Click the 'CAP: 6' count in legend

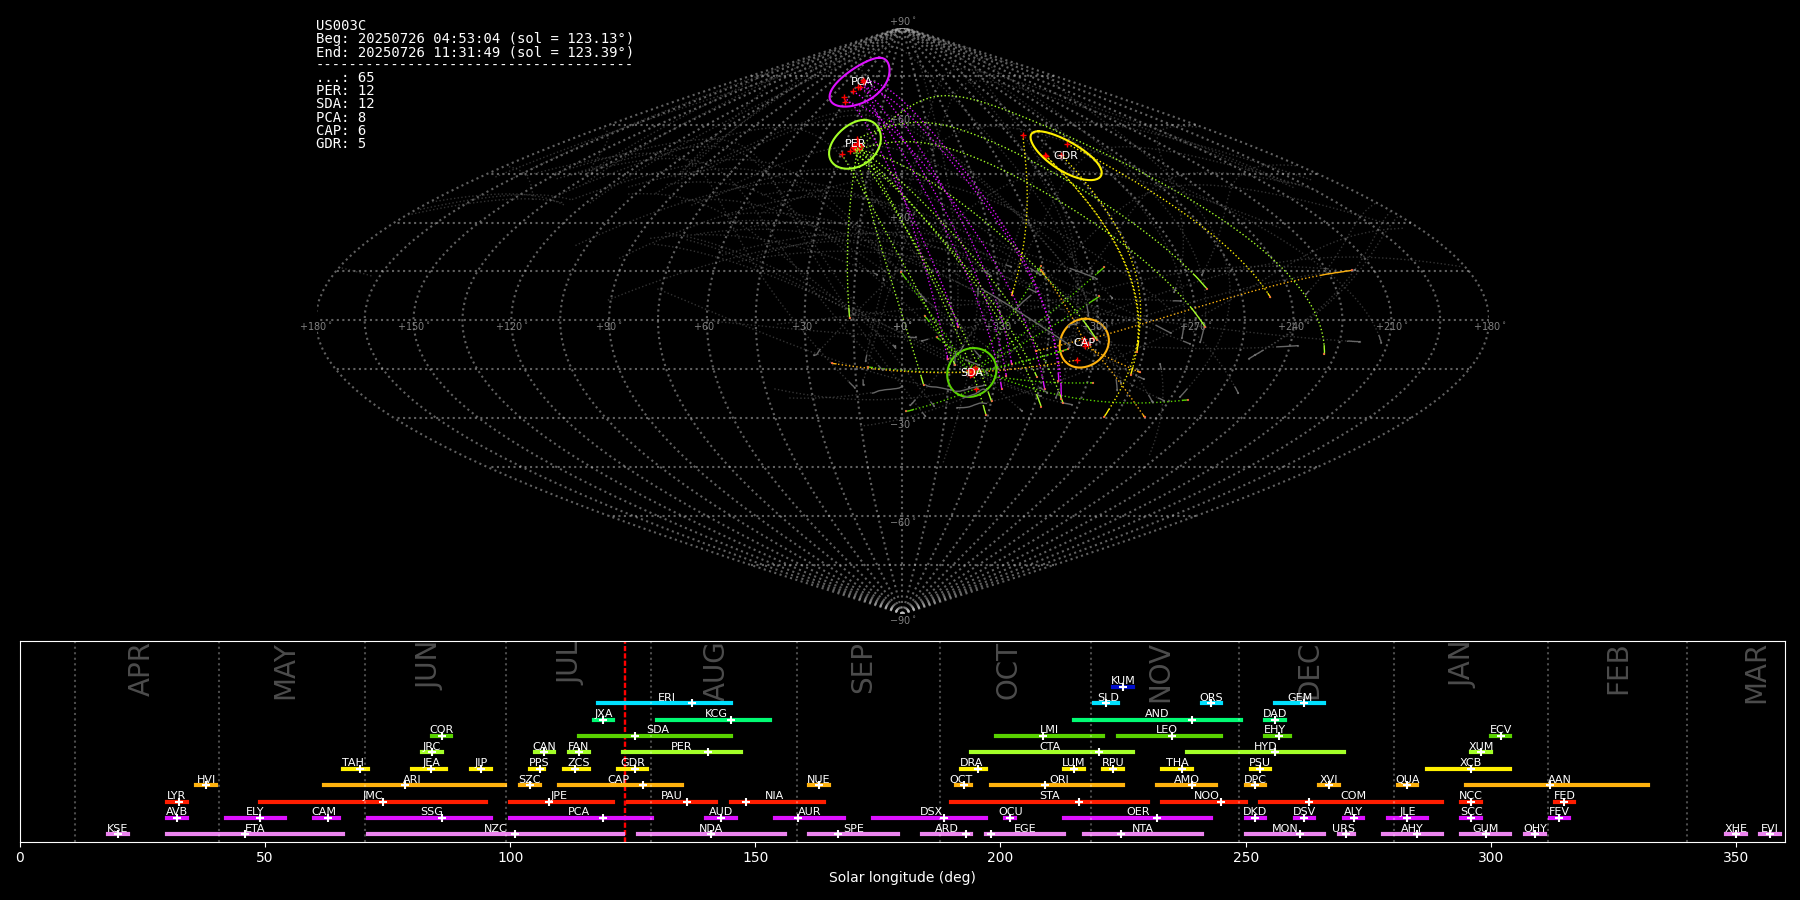point(341,131)
